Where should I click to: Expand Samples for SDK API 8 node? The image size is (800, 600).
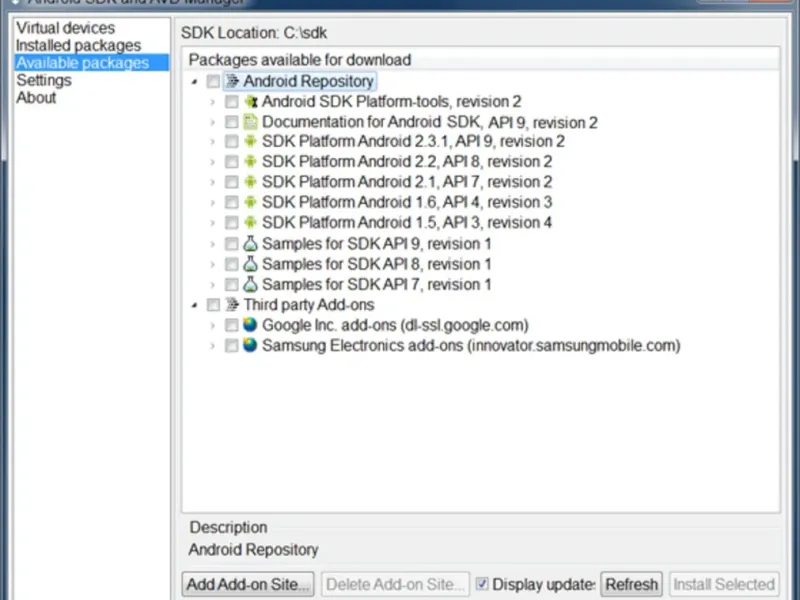coord(213,264)
